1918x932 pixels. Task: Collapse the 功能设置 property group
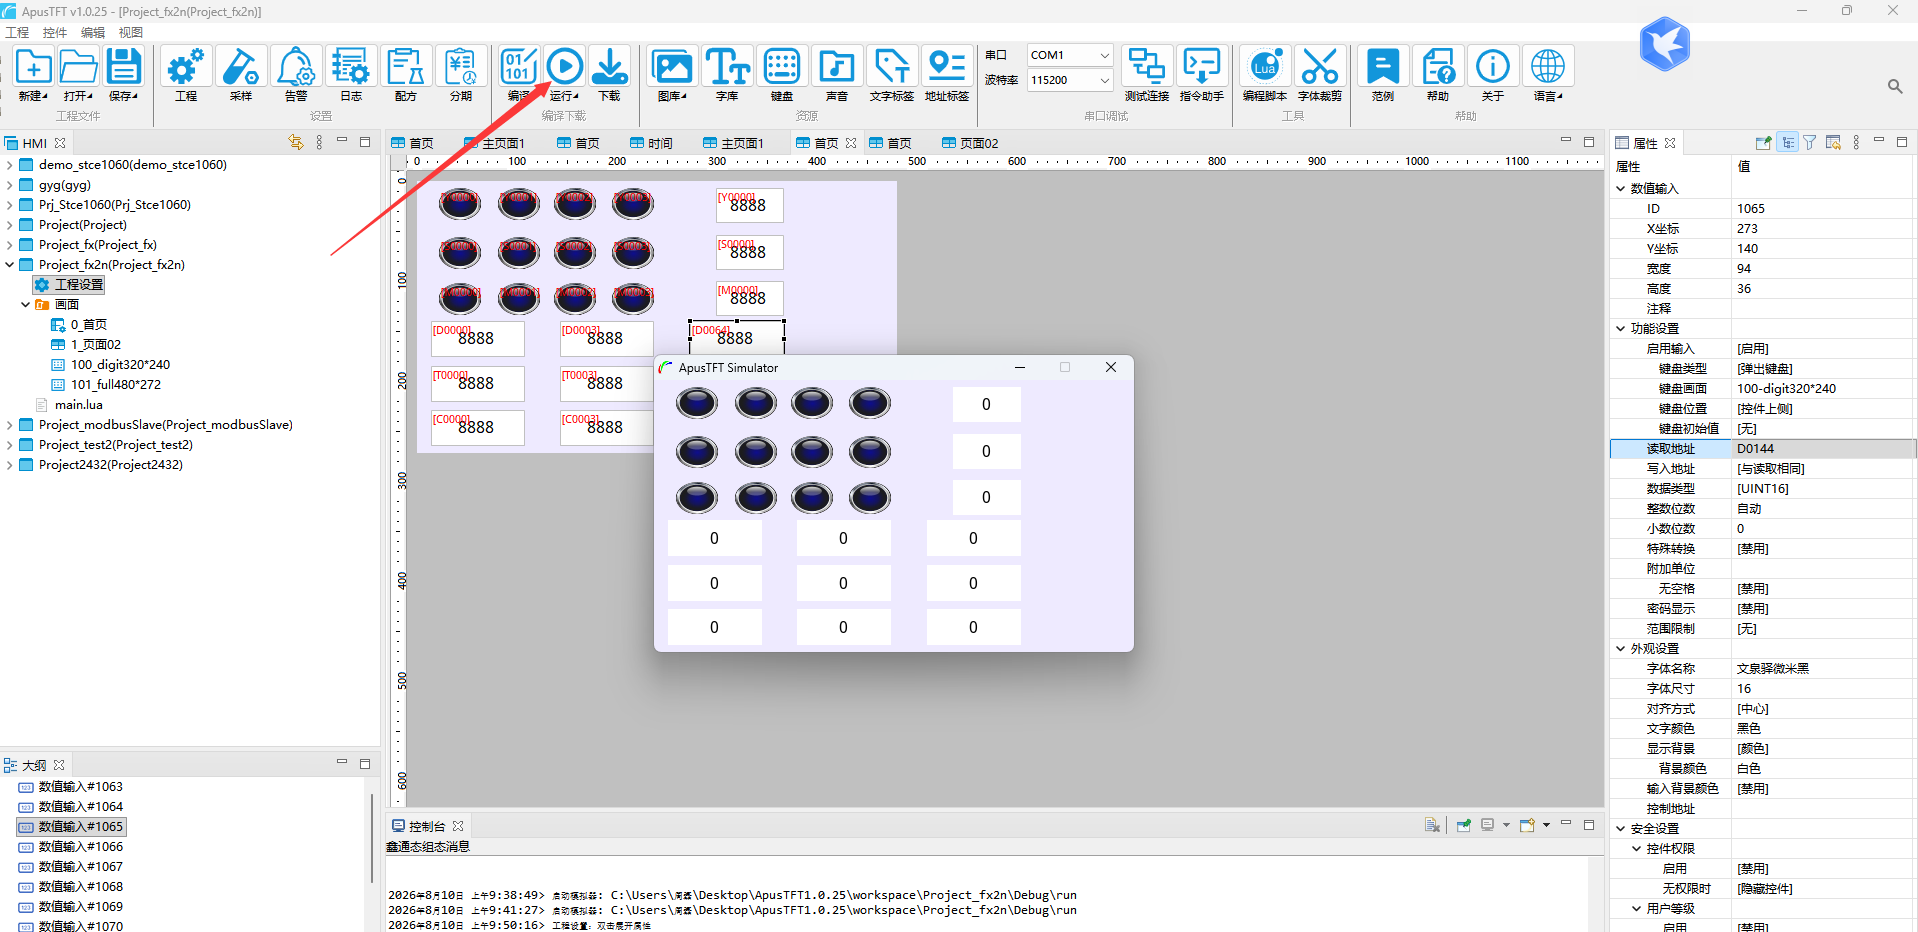[1621, 329]
